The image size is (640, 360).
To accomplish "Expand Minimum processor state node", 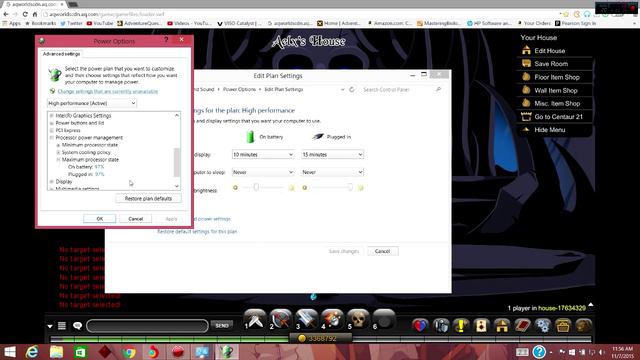I will (x=58, y=145).
